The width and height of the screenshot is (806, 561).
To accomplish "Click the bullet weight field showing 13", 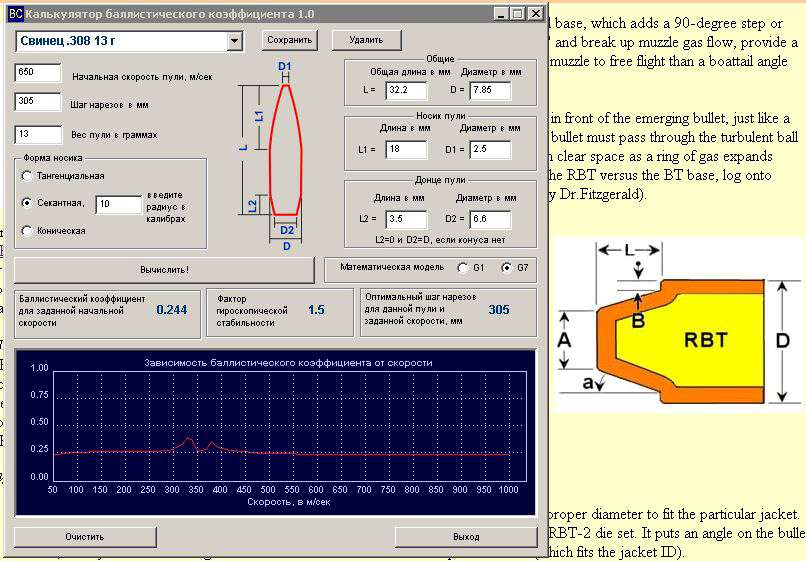I will pyautogui.click(x=38, y=134).
